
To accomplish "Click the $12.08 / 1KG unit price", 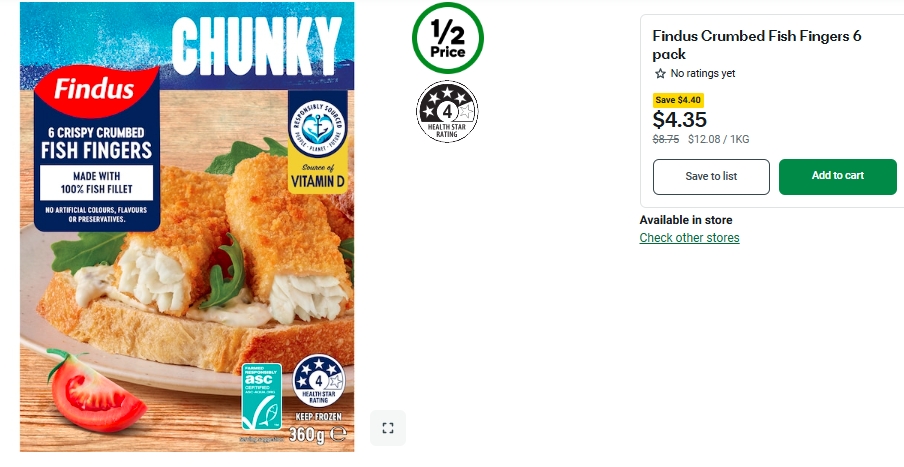I will click(718, 139).
